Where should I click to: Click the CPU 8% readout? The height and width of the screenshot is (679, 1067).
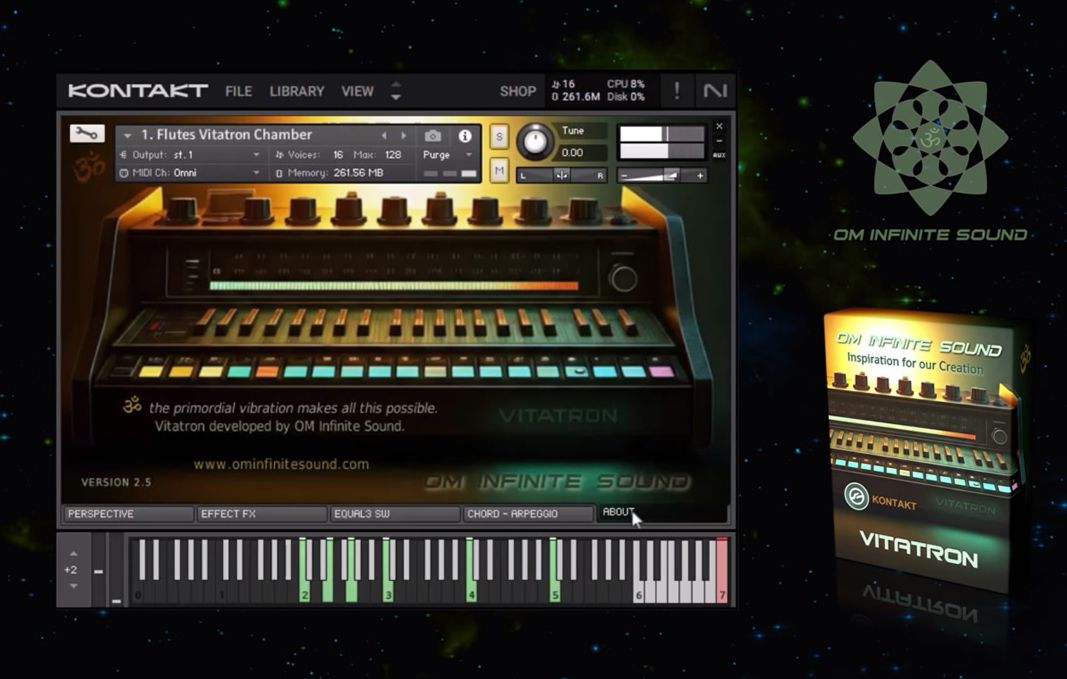click(x=625, y=84)
